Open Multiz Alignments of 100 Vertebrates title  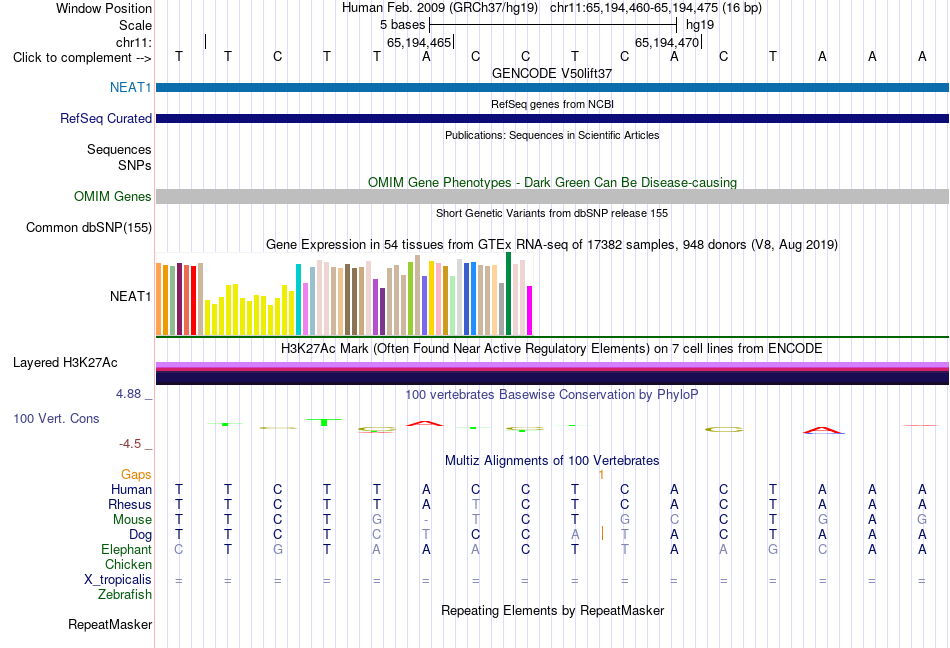click(x=552, y=460)
